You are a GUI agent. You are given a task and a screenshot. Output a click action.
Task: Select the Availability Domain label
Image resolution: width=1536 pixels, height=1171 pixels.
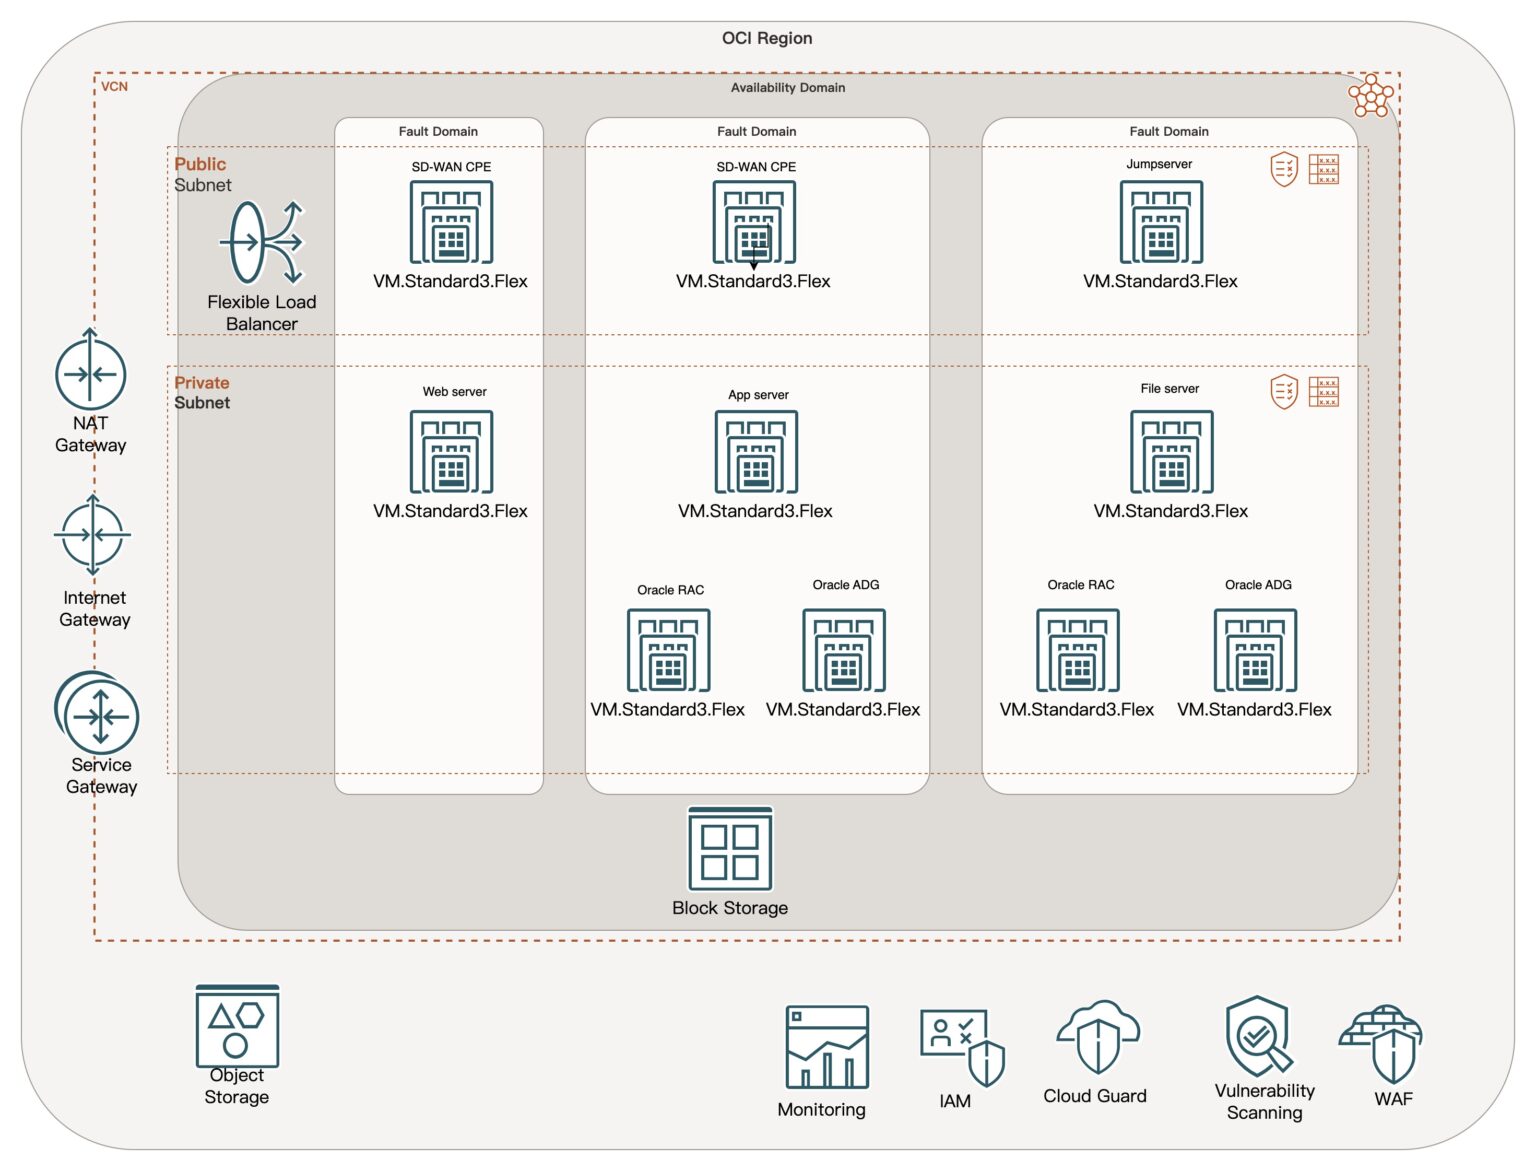(x=787, y=88)
